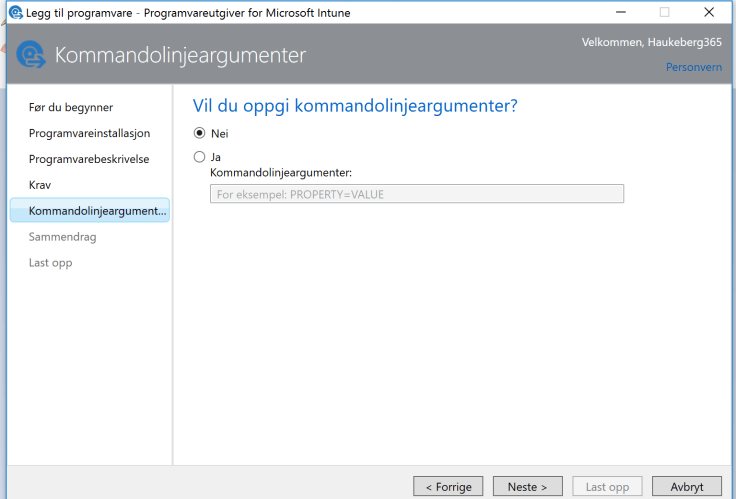Click the Kommandolinjeargumenter: field label
The image size is (736, 499).
click(x=281, y=173)
